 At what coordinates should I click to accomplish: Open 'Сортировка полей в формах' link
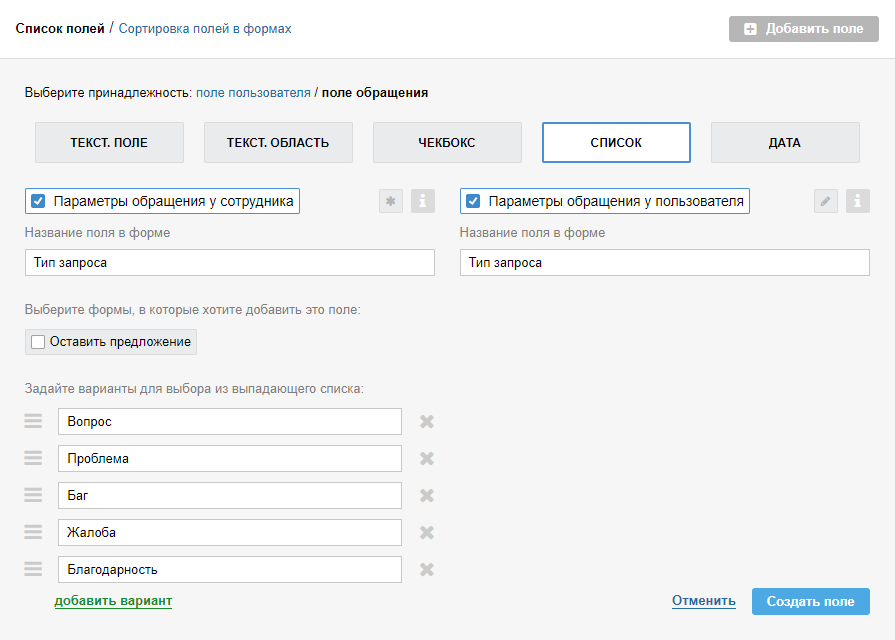(205, 29)
